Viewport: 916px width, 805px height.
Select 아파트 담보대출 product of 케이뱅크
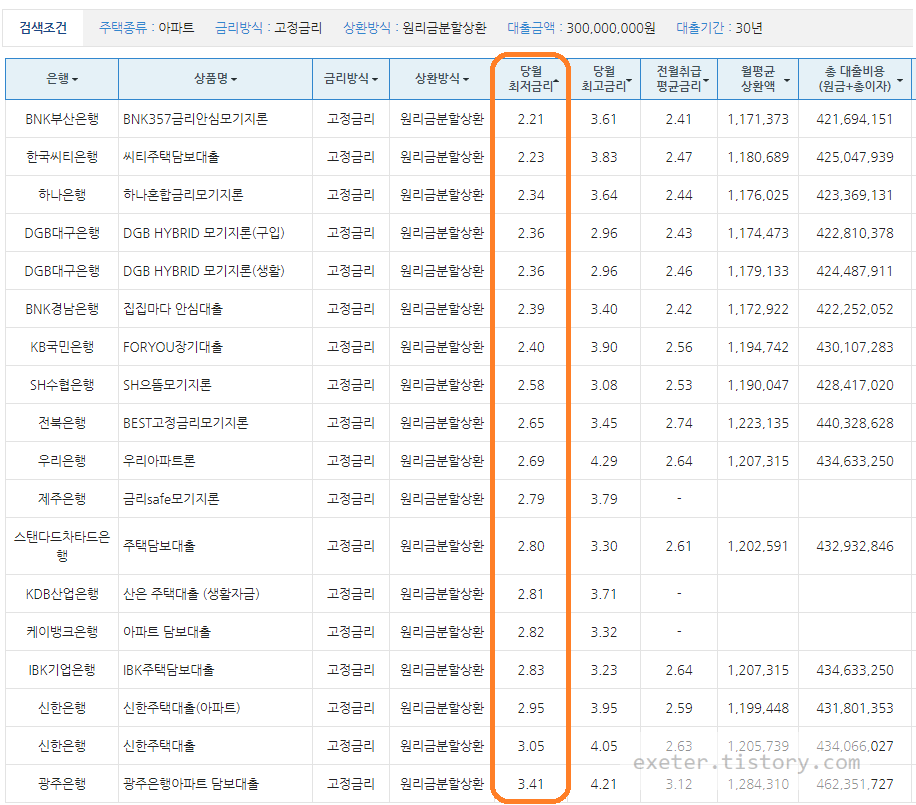point(166,632)
